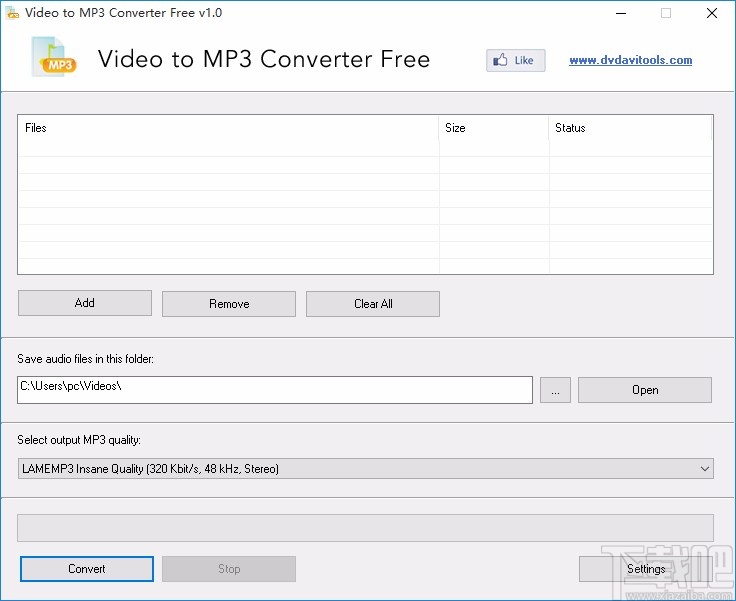Click the MP3 file logo icon

55,57
